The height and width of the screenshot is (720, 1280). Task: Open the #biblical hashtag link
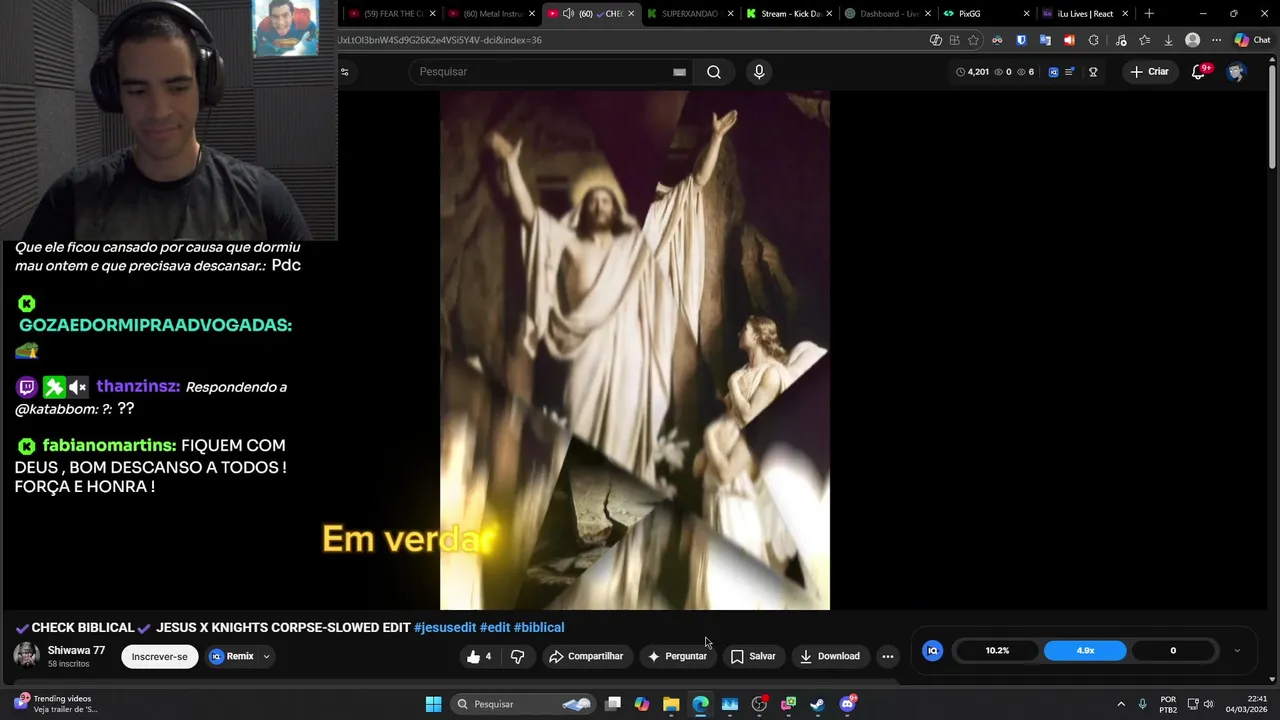coord(539,628)
